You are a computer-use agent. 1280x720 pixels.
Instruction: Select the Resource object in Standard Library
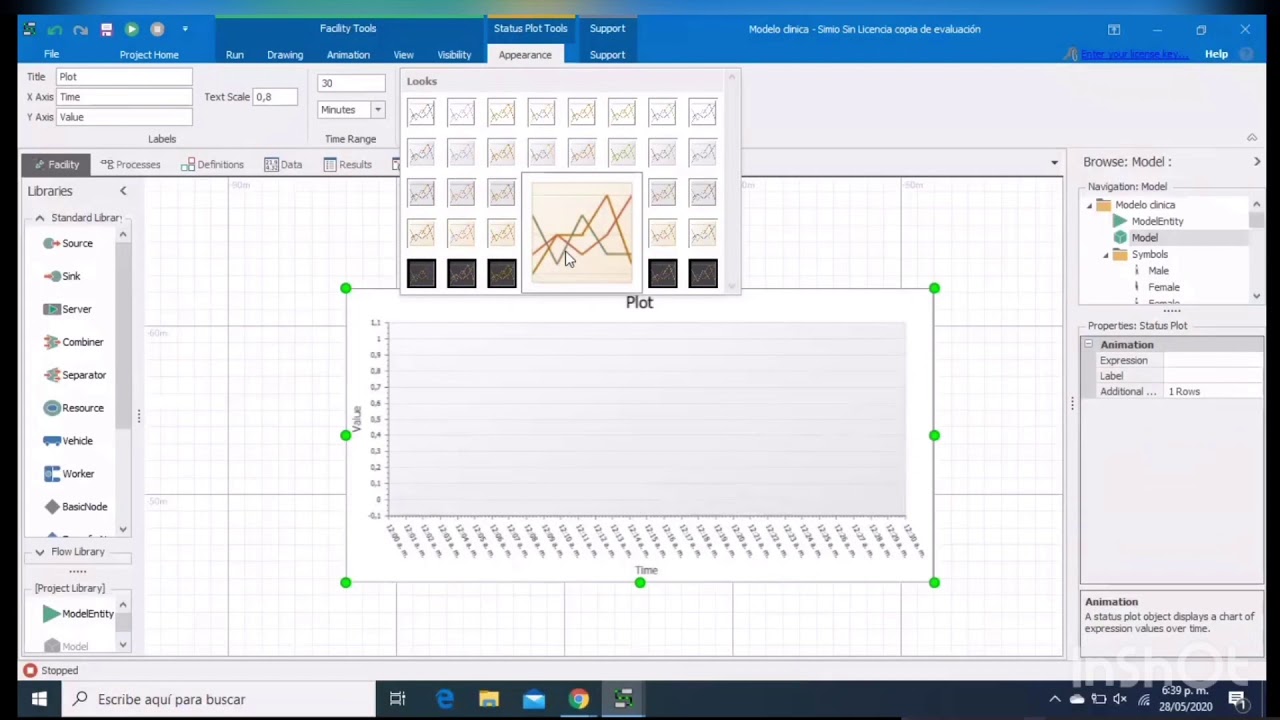click(73, 408)
